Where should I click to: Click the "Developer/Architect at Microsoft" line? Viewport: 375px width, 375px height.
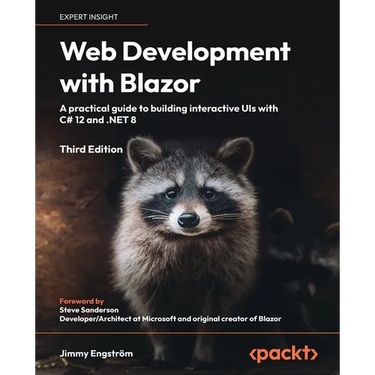[x=170, y=319]
